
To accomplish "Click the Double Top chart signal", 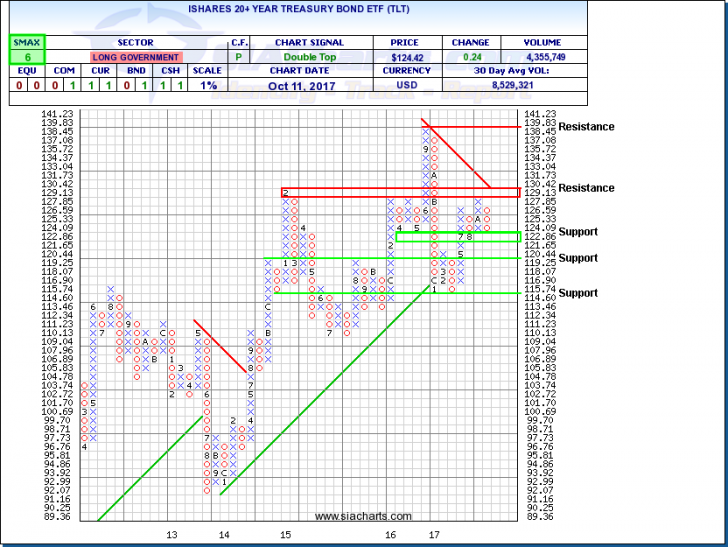I will tap(312, 59).
